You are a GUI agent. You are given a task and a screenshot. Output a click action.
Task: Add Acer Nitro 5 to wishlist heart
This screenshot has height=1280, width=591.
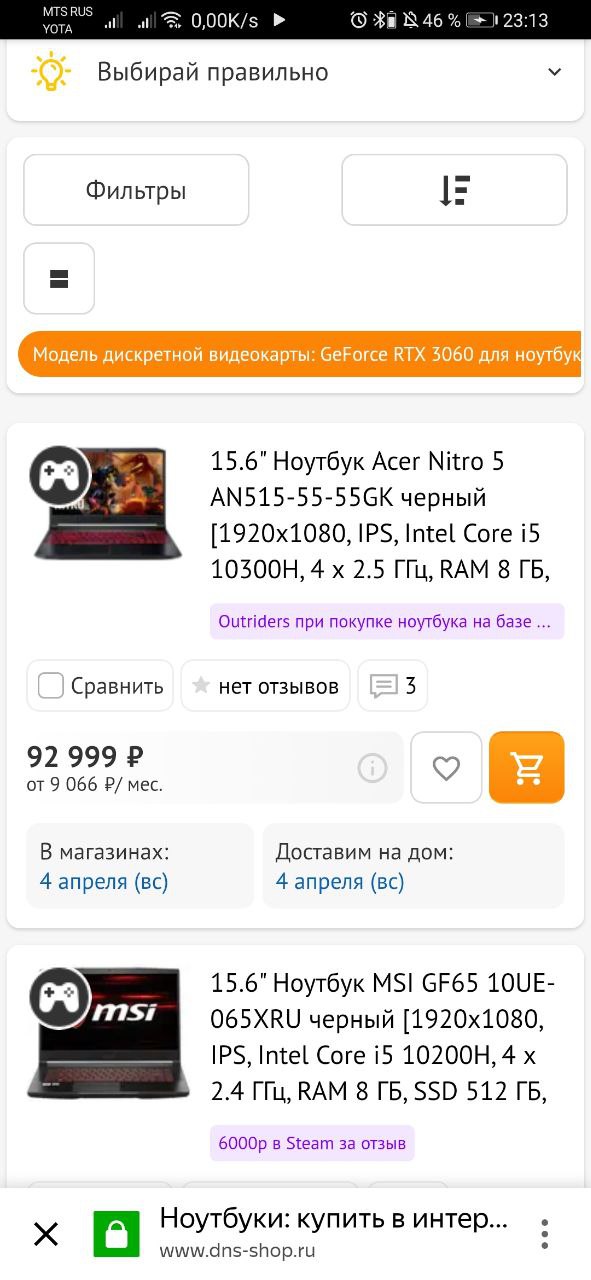446,767
